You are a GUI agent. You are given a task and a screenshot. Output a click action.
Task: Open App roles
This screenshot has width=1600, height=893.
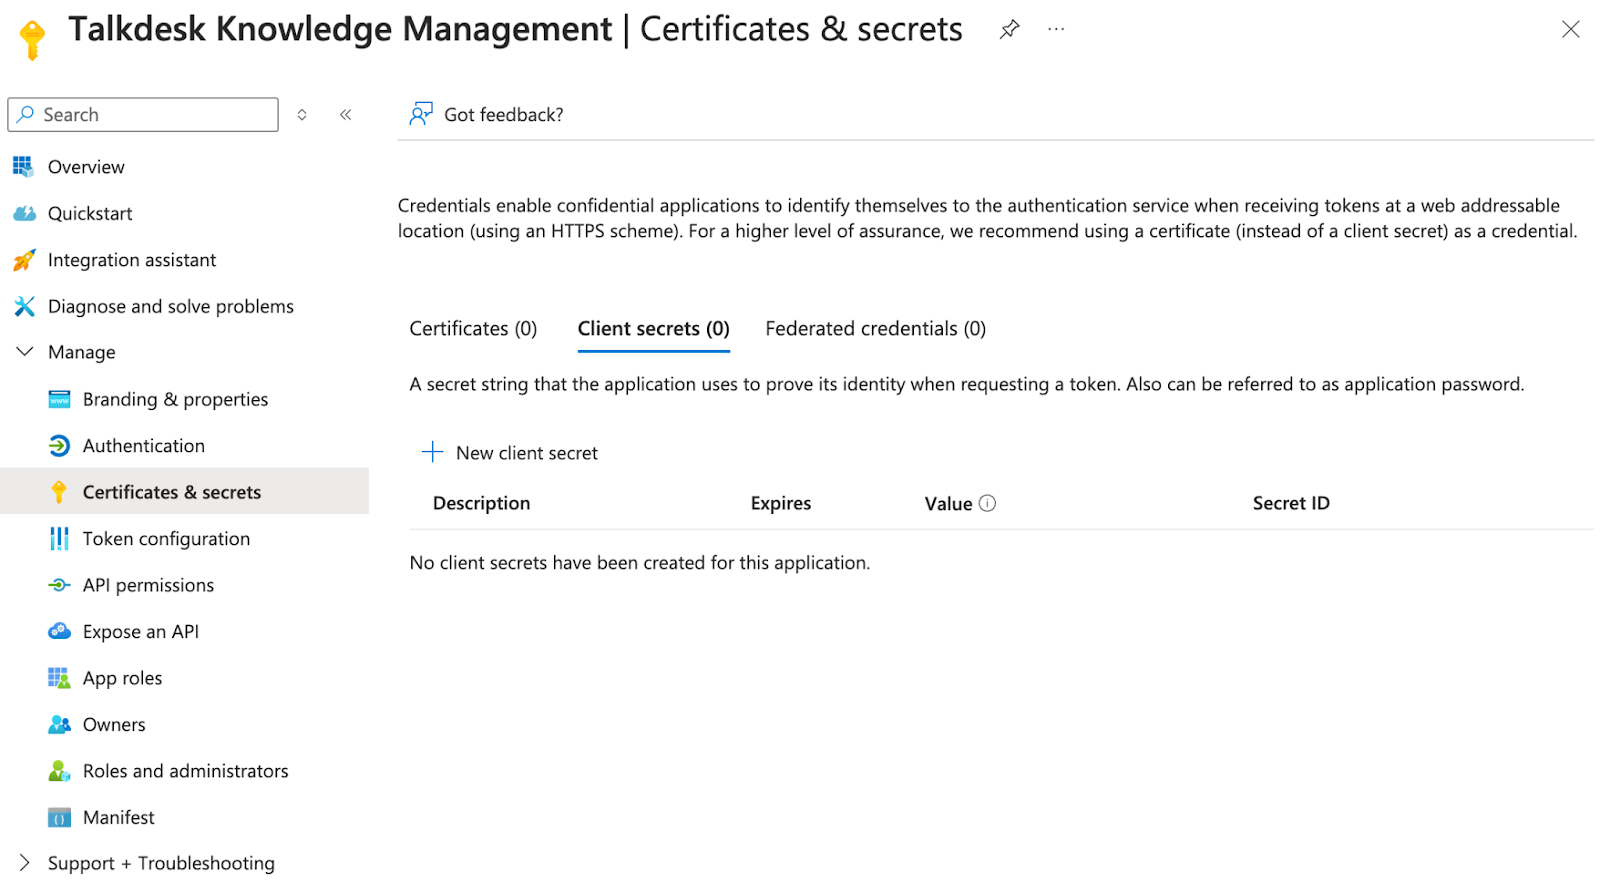[x=122, y=678]
